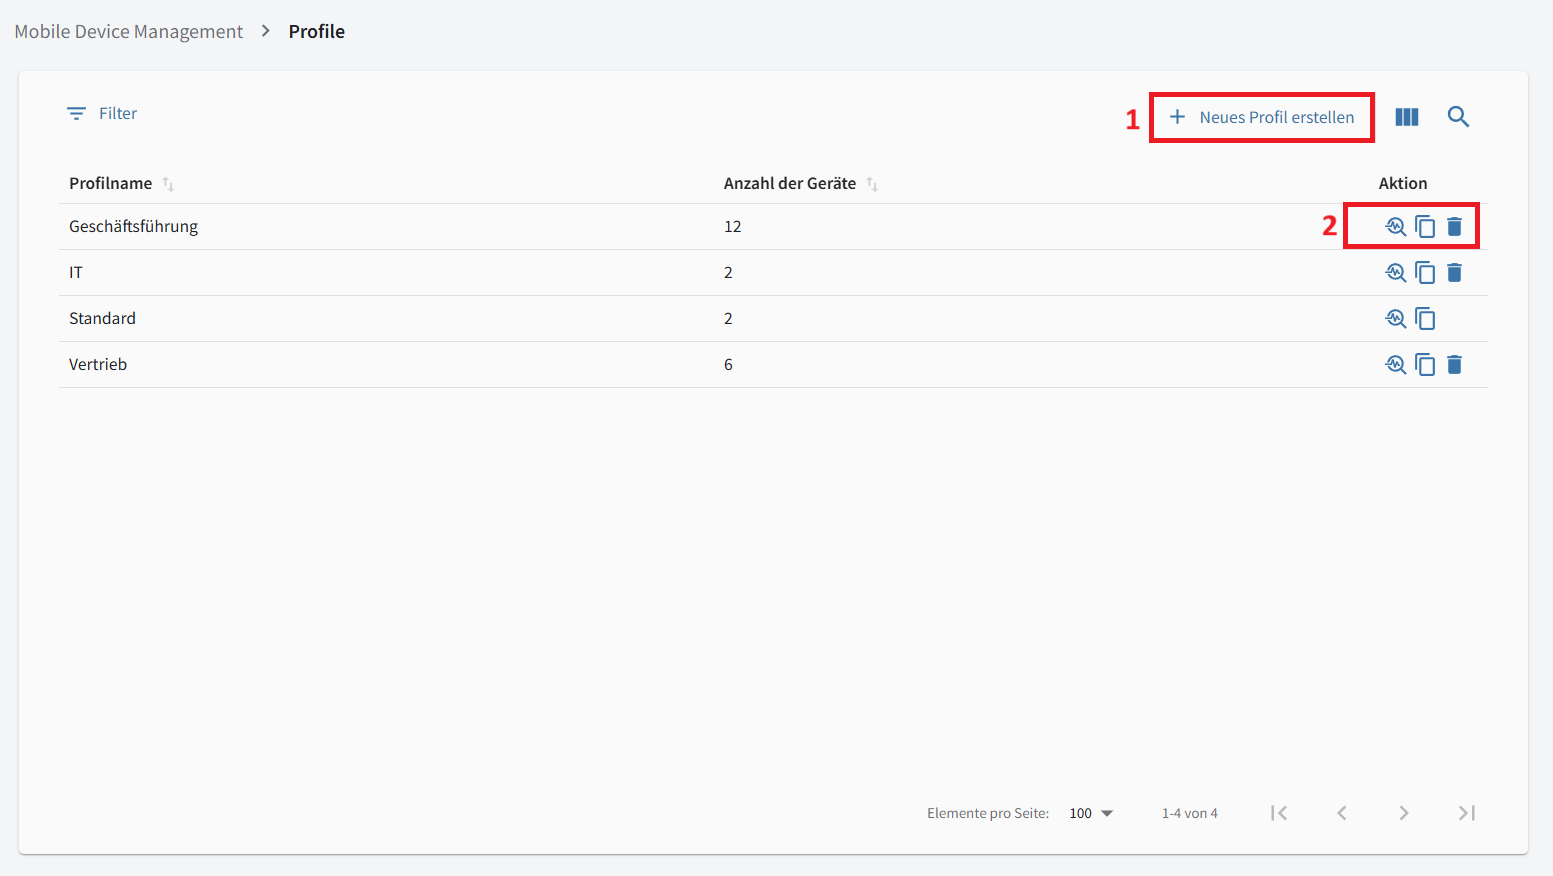Delete the Geschäftsführung profile via trash icon
This screenshot has width=1553, height=876.
1455,227
